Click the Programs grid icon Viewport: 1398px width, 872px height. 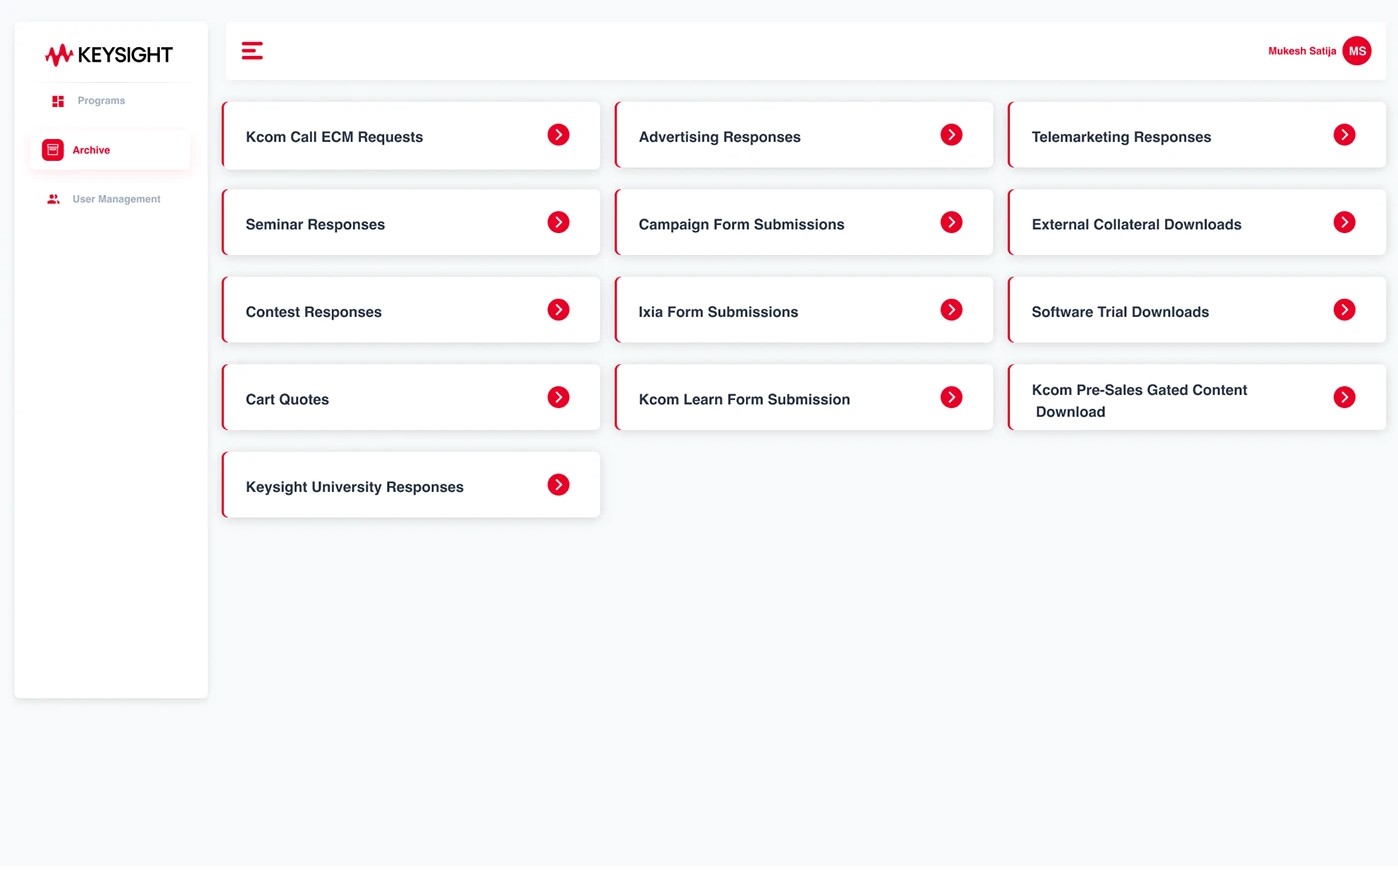pyautogui.click(x=58, y=101)
